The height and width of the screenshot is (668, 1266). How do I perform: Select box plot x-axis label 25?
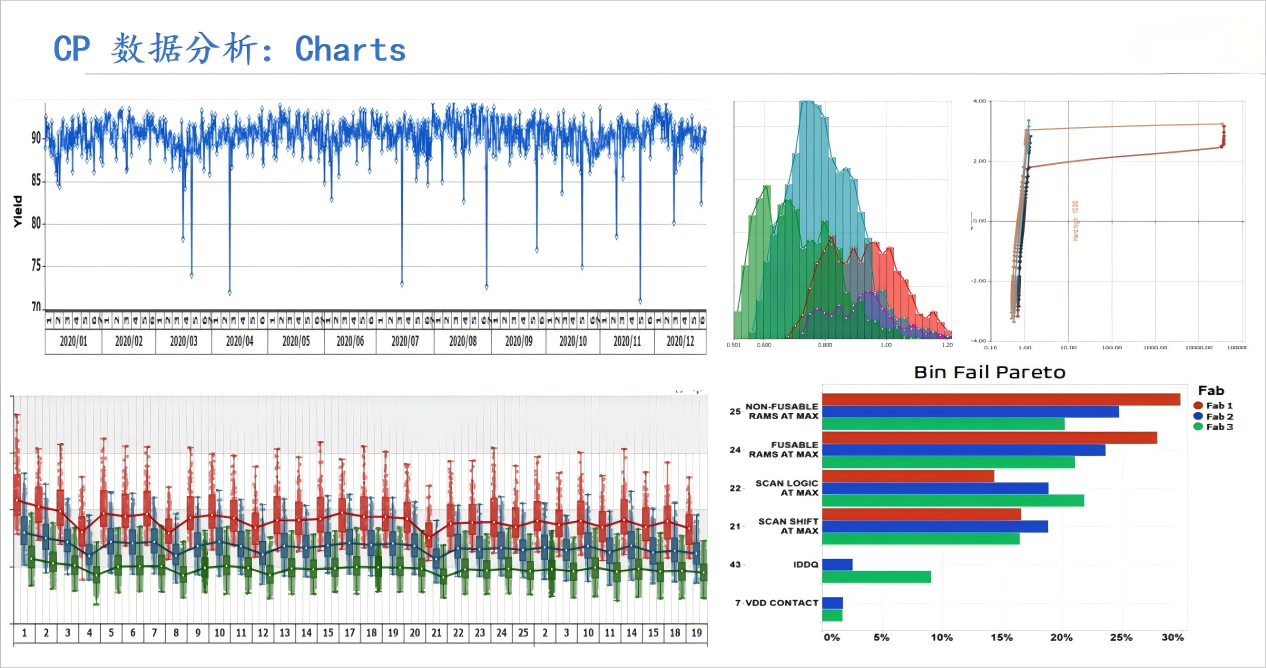(x=523, y=633)
